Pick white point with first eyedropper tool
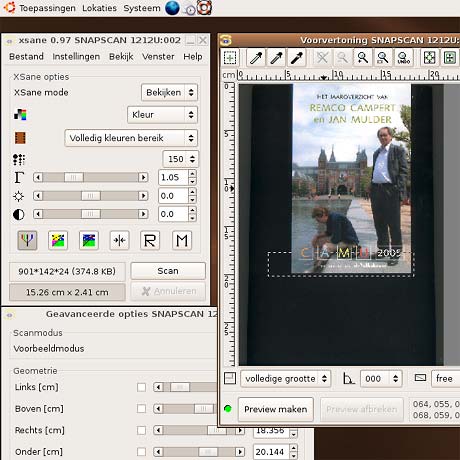The width and height of the screenshot is (460, 460). [x=256, y=58]
